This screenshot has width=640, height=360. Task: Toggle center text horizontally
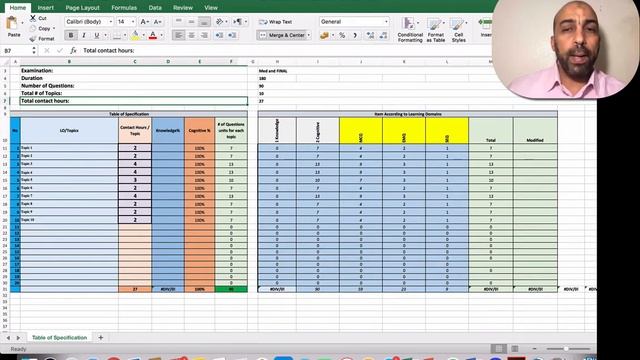click(x=191, y=36)
